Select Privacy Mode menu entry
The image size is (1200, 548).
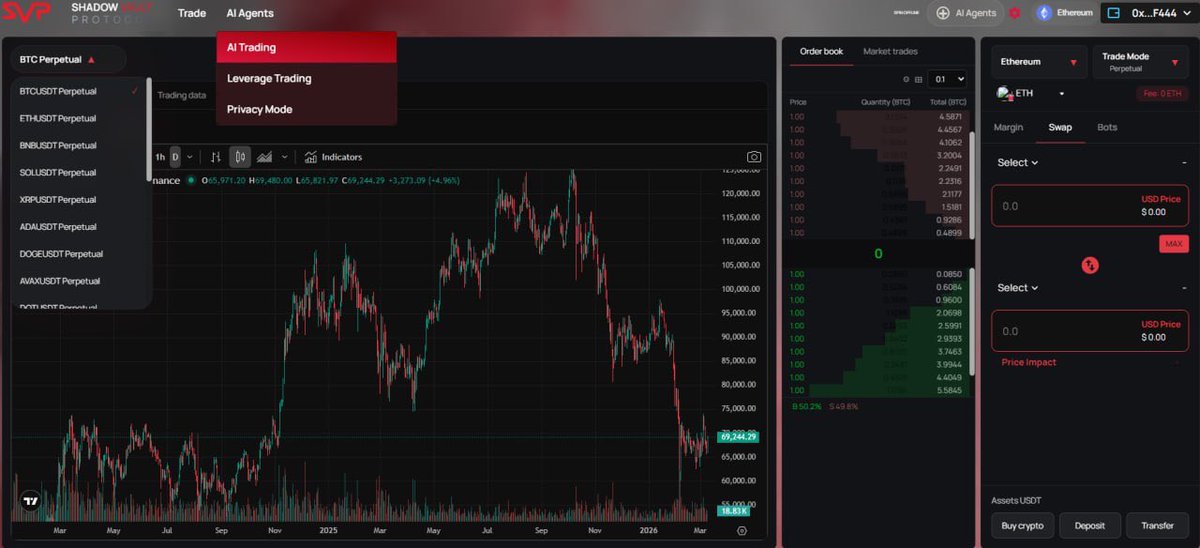click(306, 109)
